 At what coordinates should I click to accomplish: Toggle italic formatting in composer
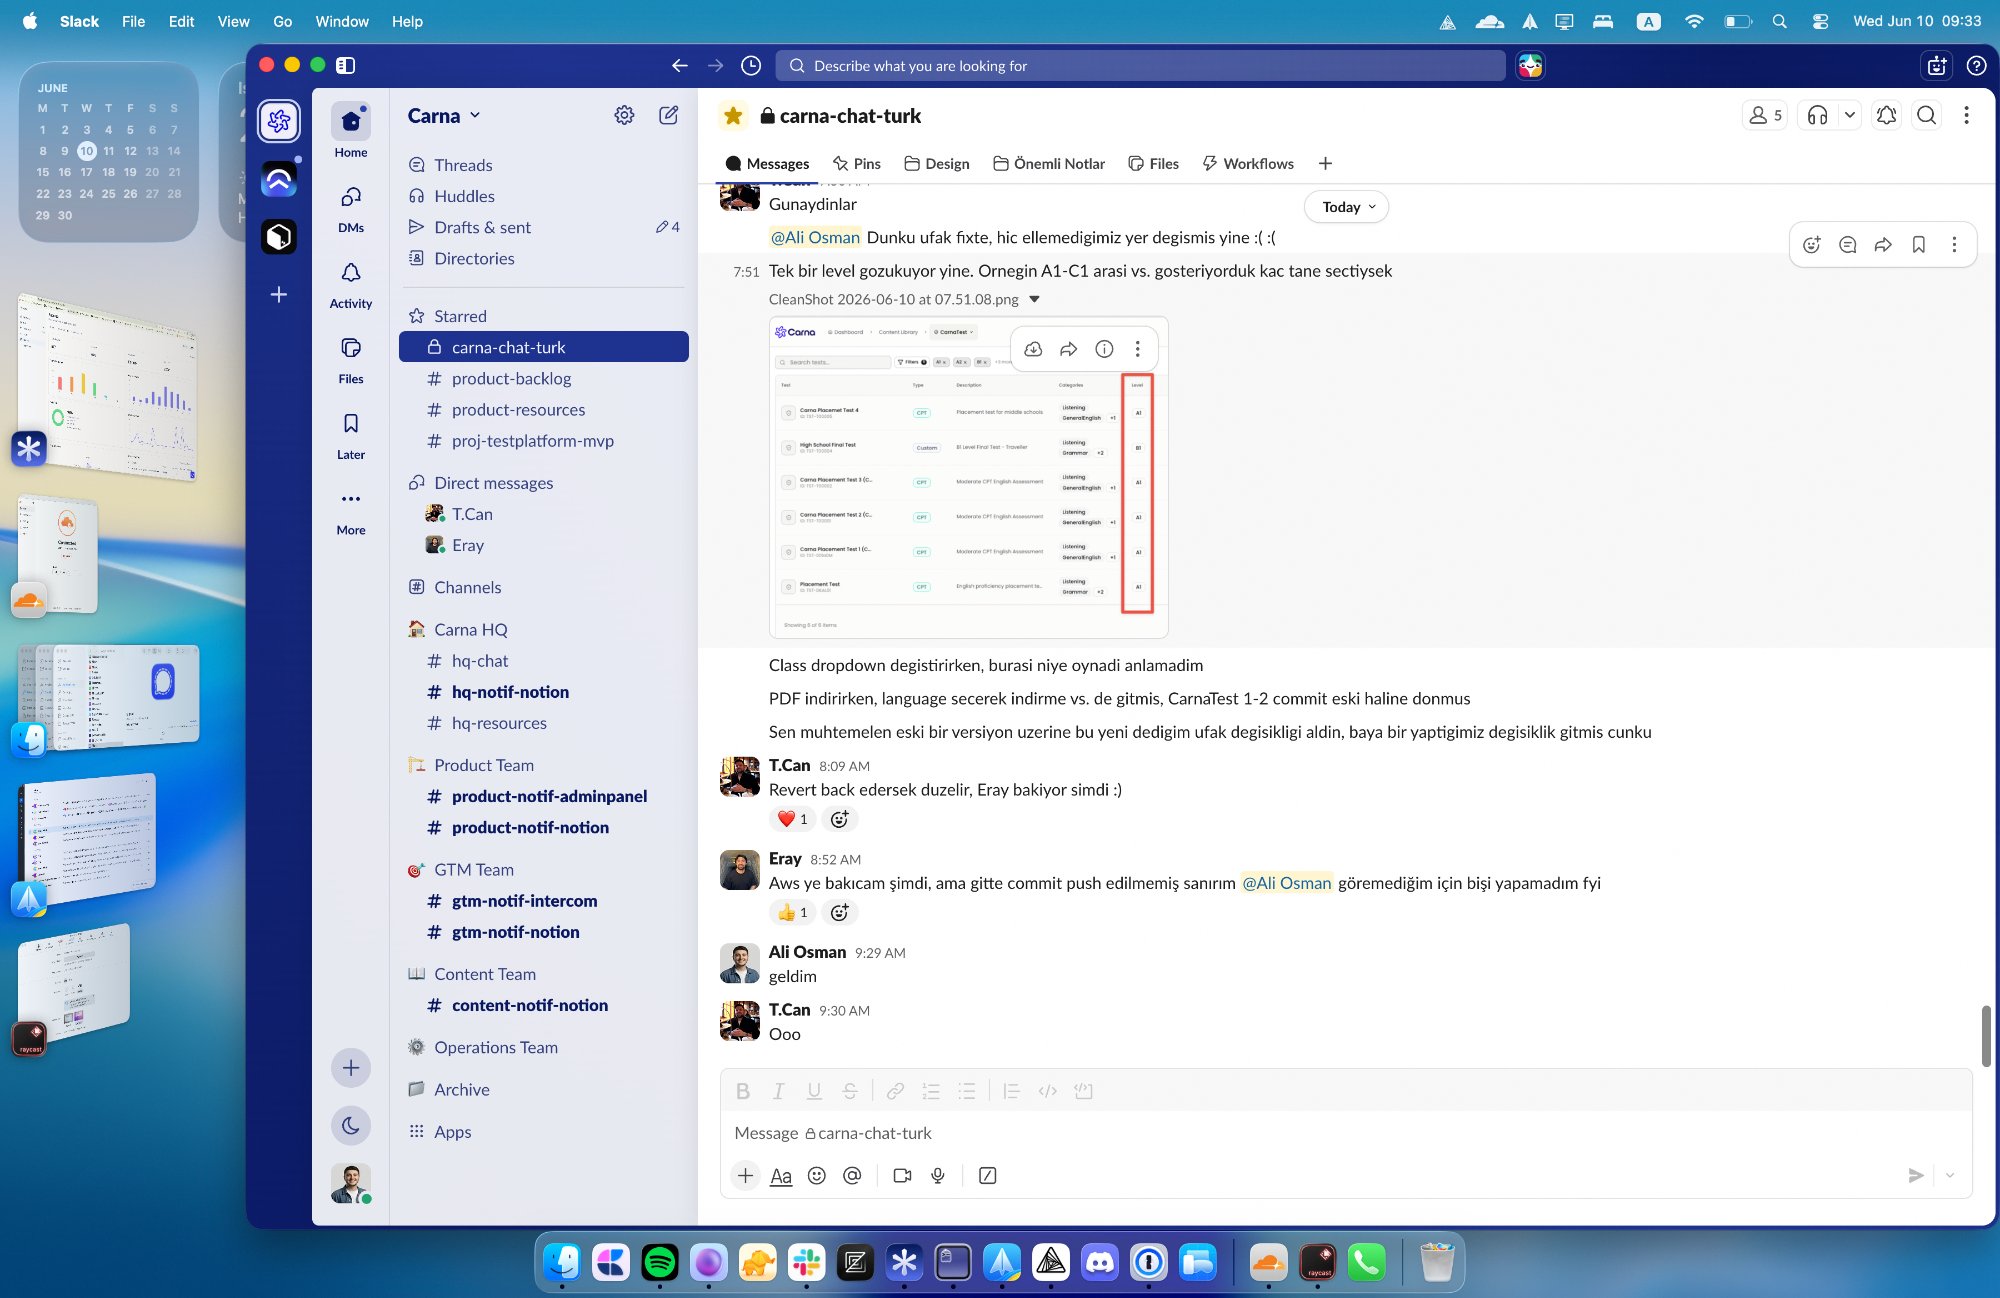click(x=778, y=1091)
